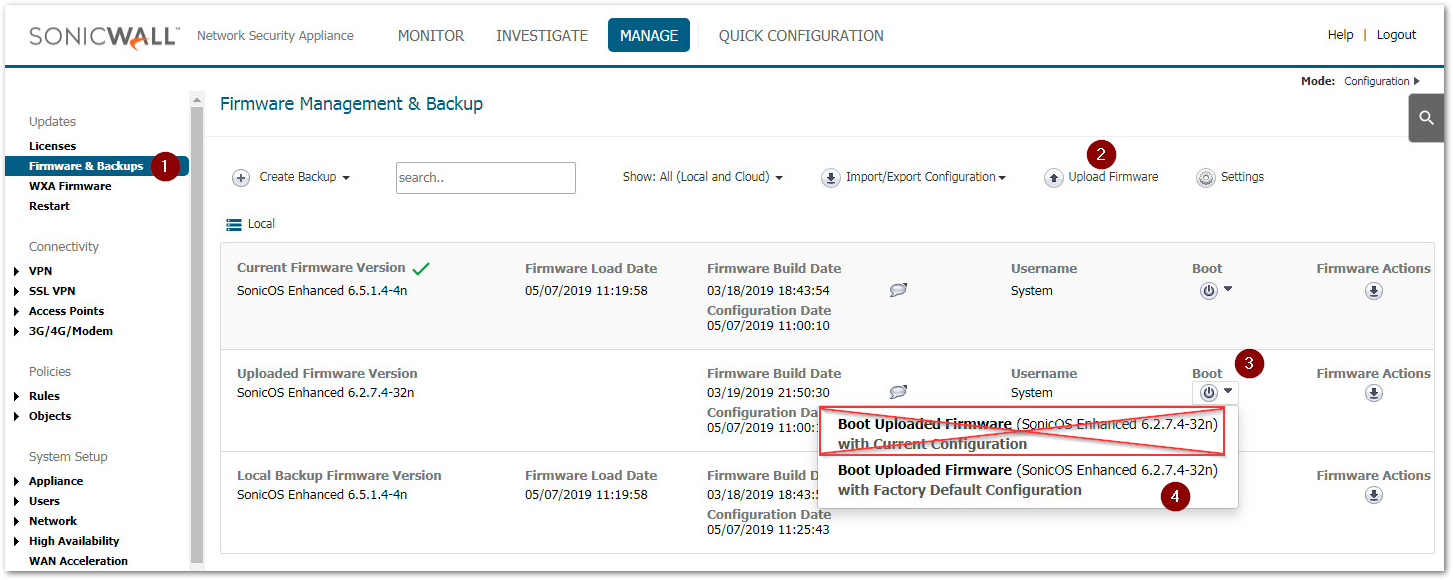Expand the Appliance tree item
Image resolution: width=1453 pixels, height=580 pixels.
click(17, 481)
